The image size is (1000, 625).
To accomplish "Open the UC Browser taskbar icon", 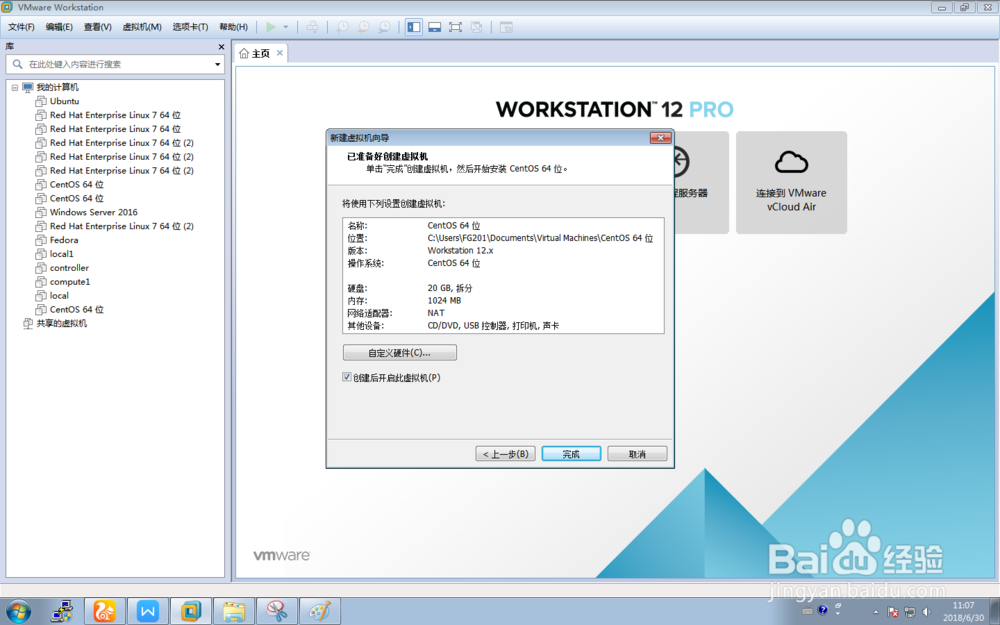I will point(105,612).
